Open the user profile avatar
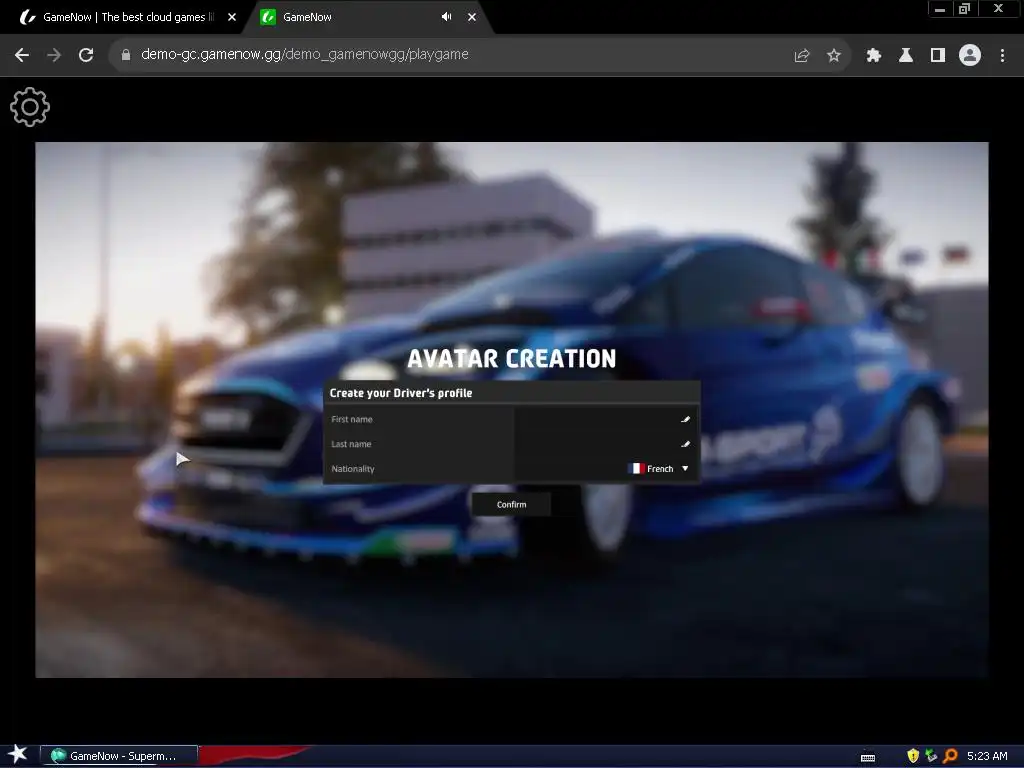This screenshot has height=768, width=1024. tap(970, 55)
